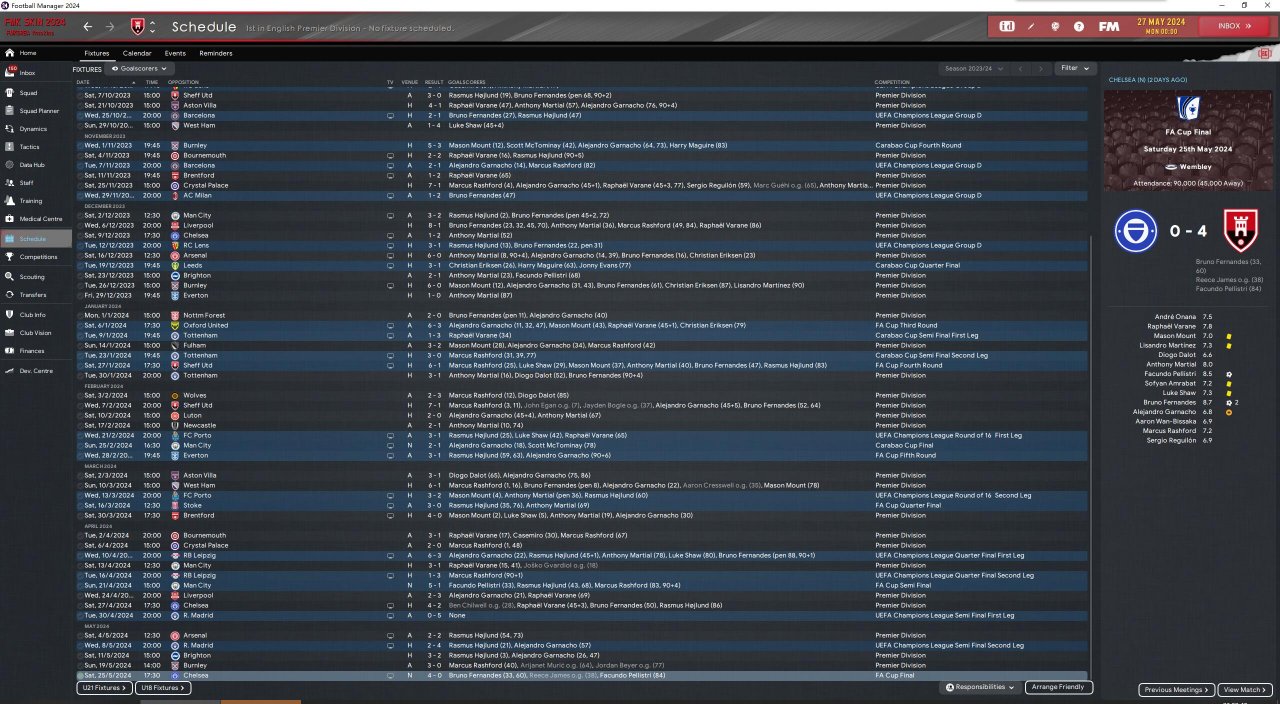The image size is (1280, 704).
Task: Click Previous Meetings button
Action: [x=1176, y=690]
